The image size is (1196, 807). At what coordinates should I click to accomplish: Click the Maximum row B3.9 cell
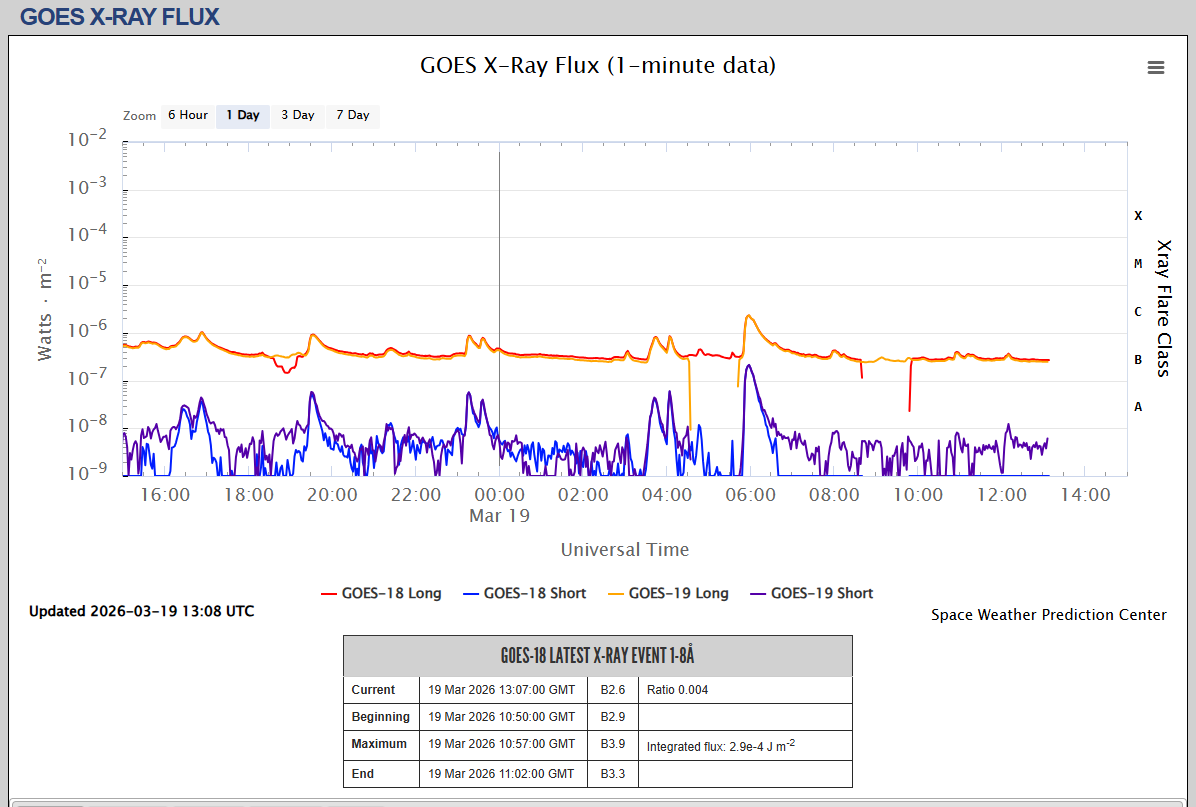pos(613,744)
